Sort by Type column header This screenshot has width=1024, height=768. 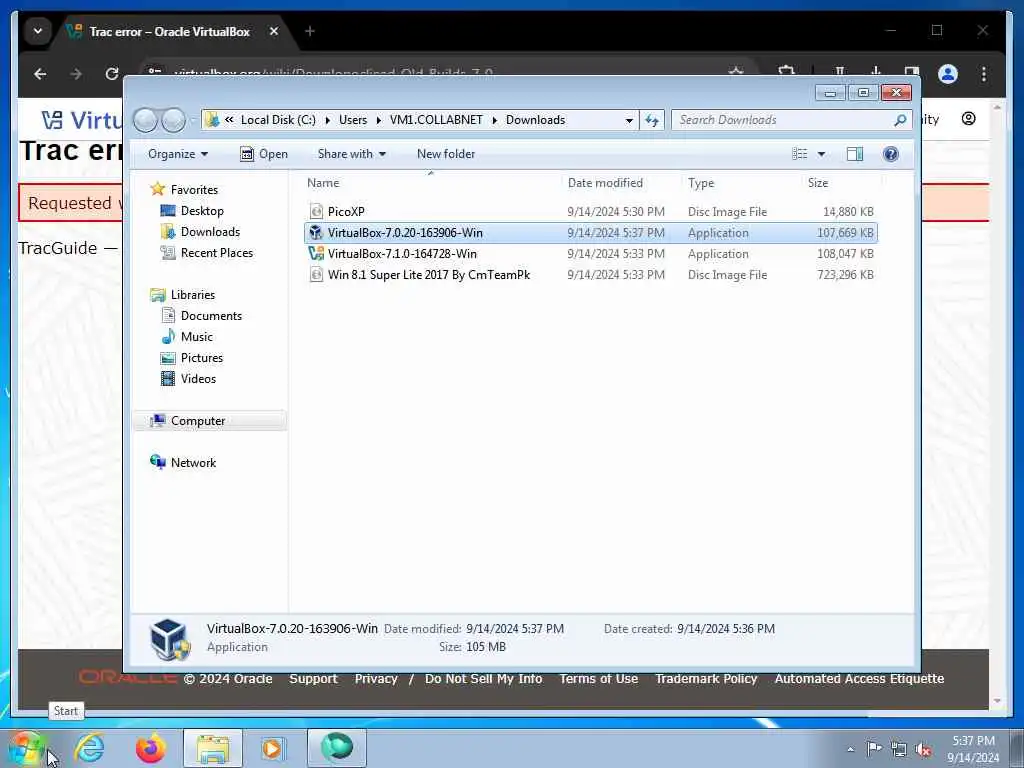pyautogui.click(x=741, y=183)
